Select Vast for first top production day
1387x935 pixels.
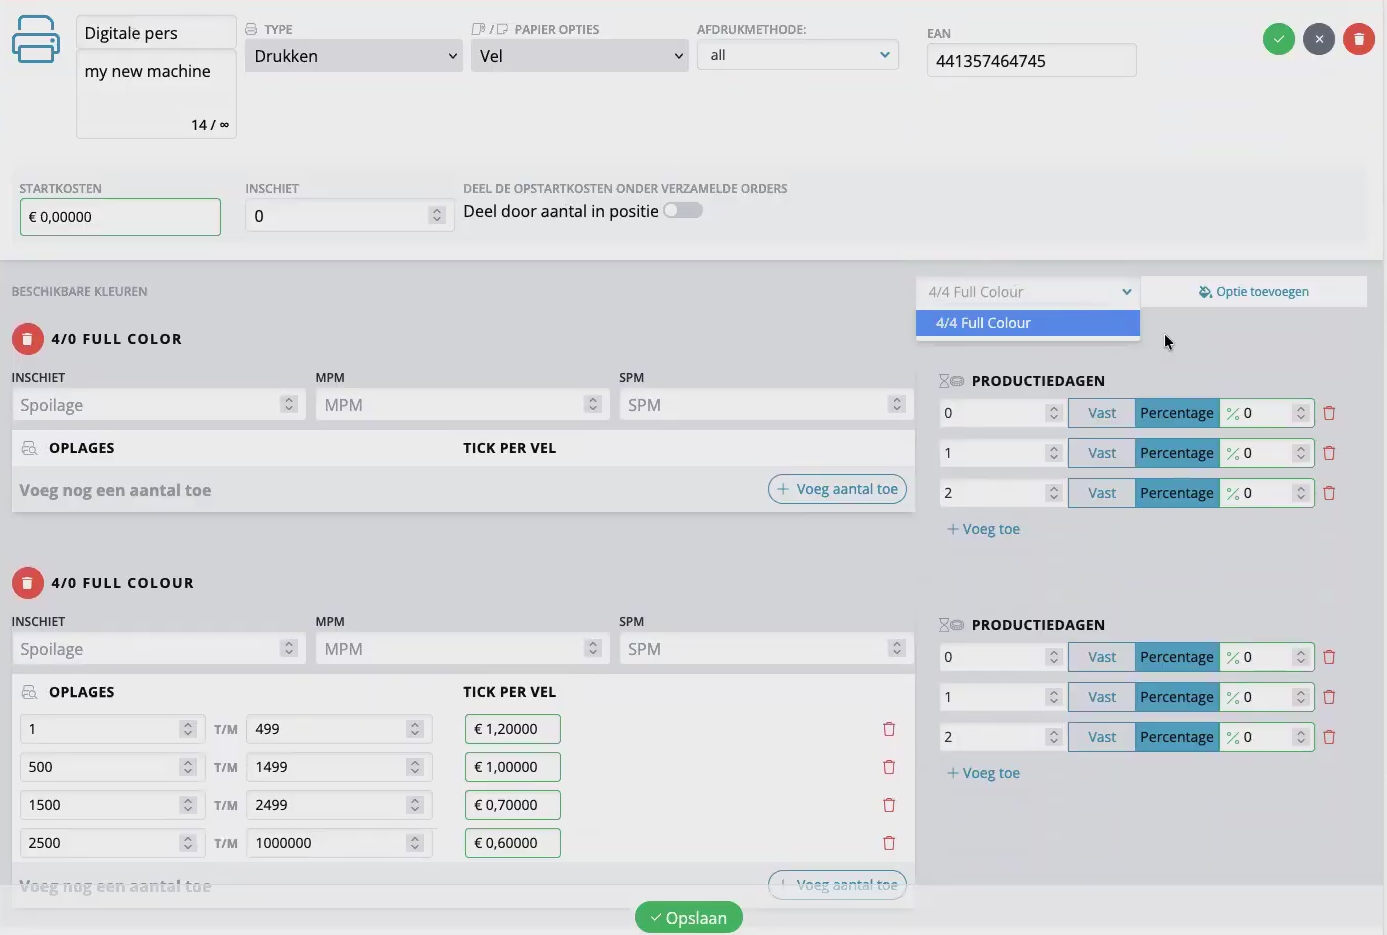click(x=1101, y=413)
